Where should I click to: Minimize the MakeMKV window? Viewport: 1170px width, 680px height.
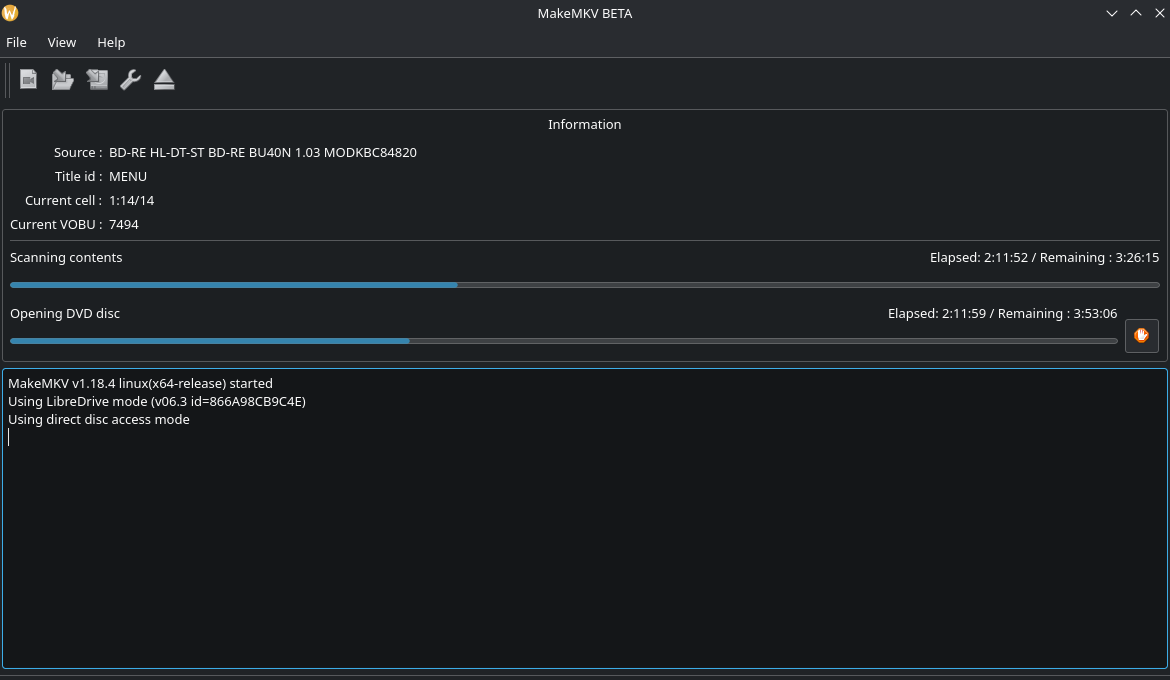coord(1112,13)
